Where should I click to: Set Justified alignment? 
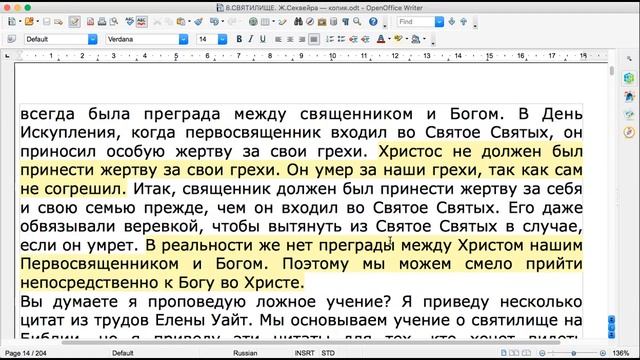coord(313,39)
